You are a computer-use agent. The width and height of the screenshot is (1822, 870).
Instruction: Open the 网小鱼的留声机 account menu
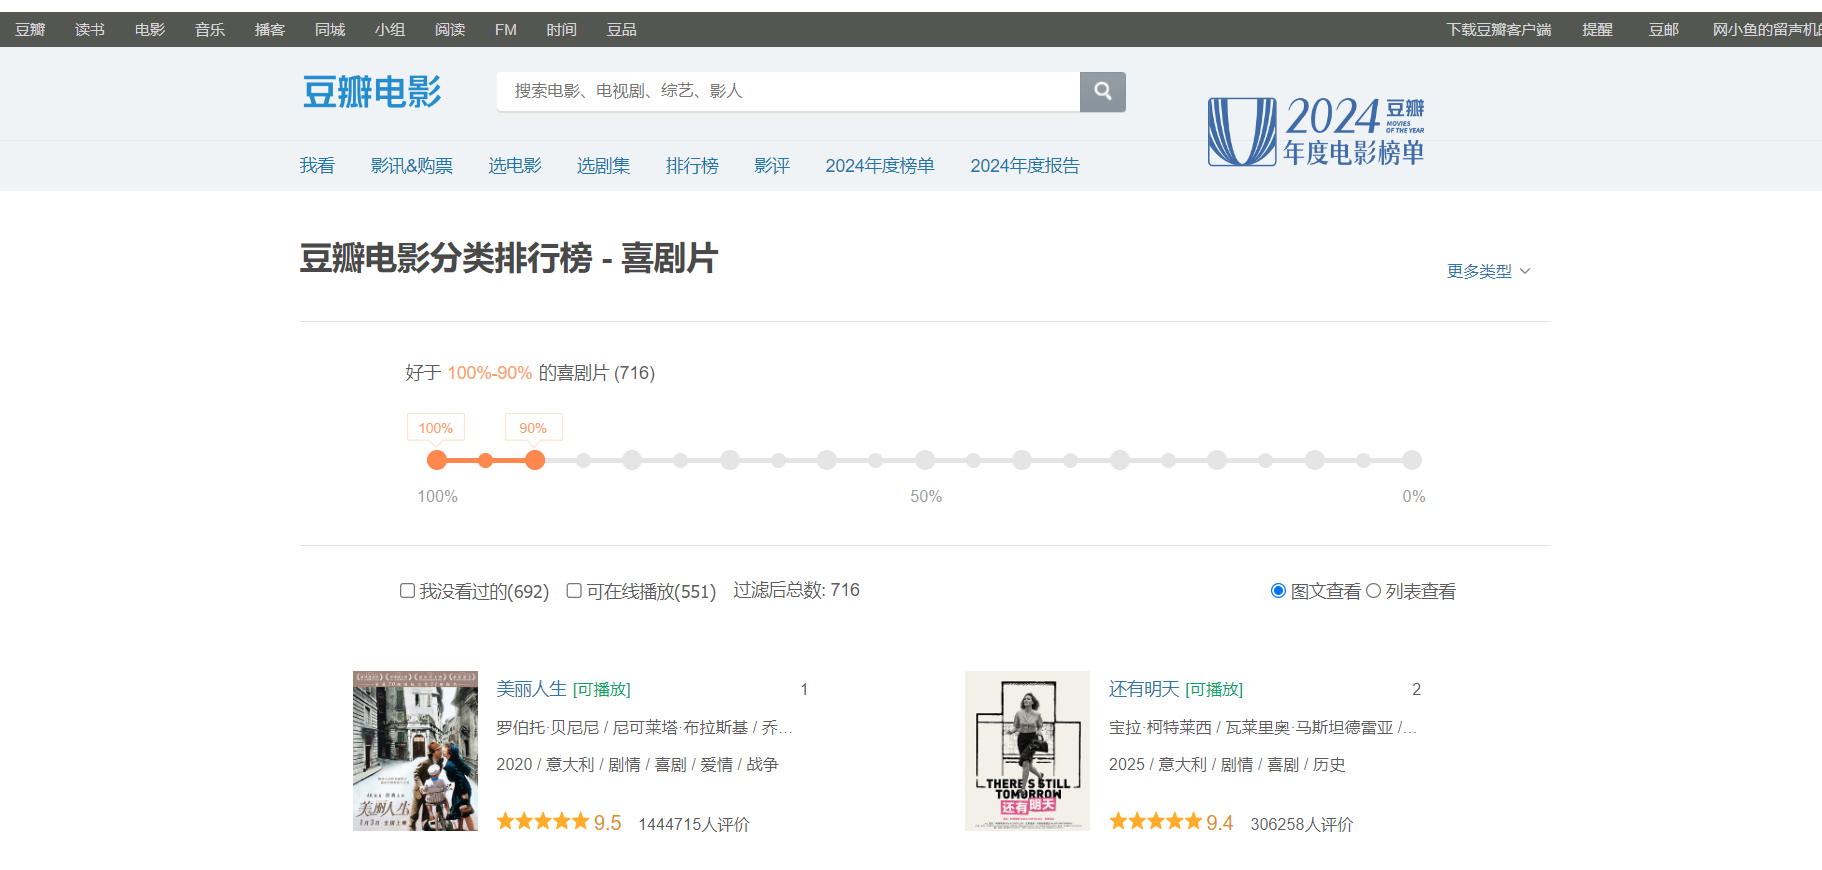point(1767,30)
